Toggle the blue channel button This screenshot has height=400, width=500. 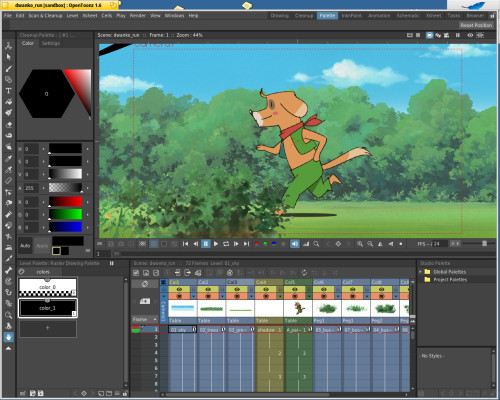(274, 244)
